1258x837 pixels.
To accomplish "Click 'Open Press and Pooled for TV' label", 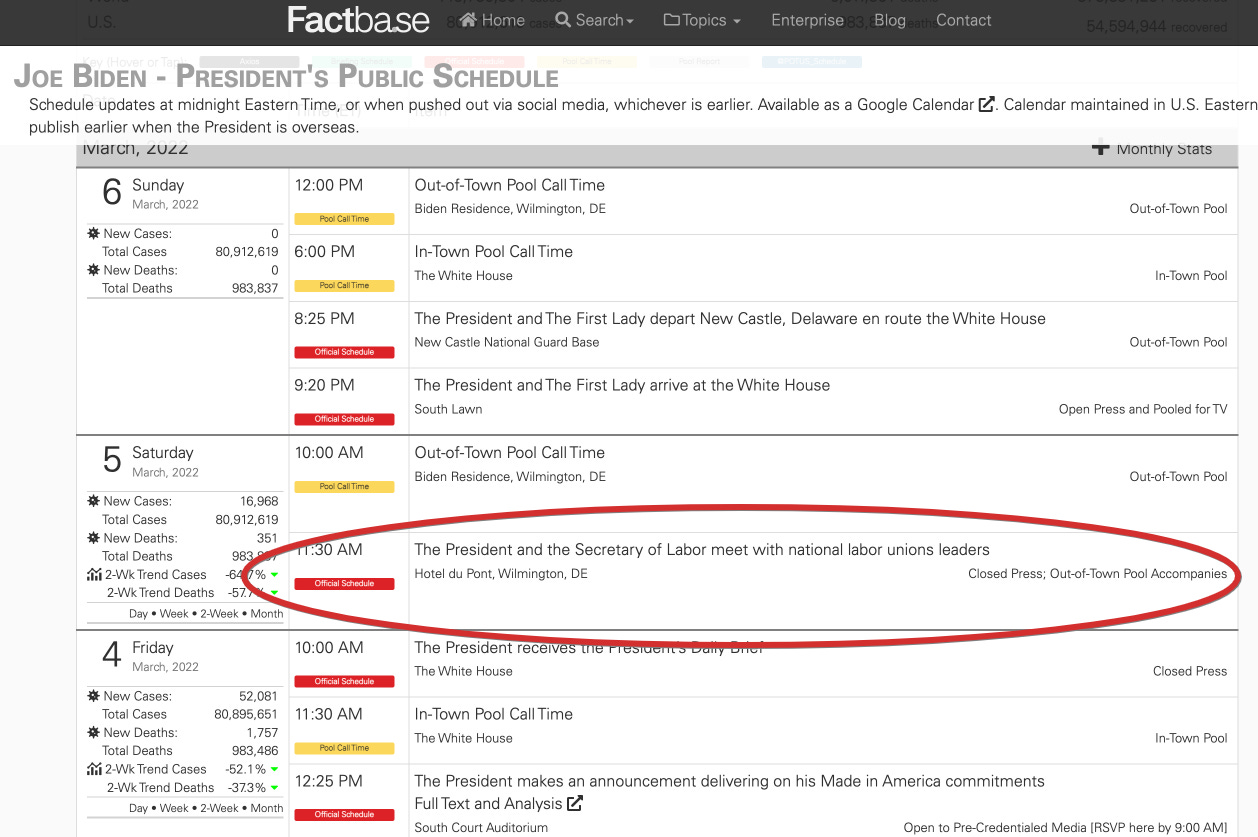I will tap(1143, 409).
